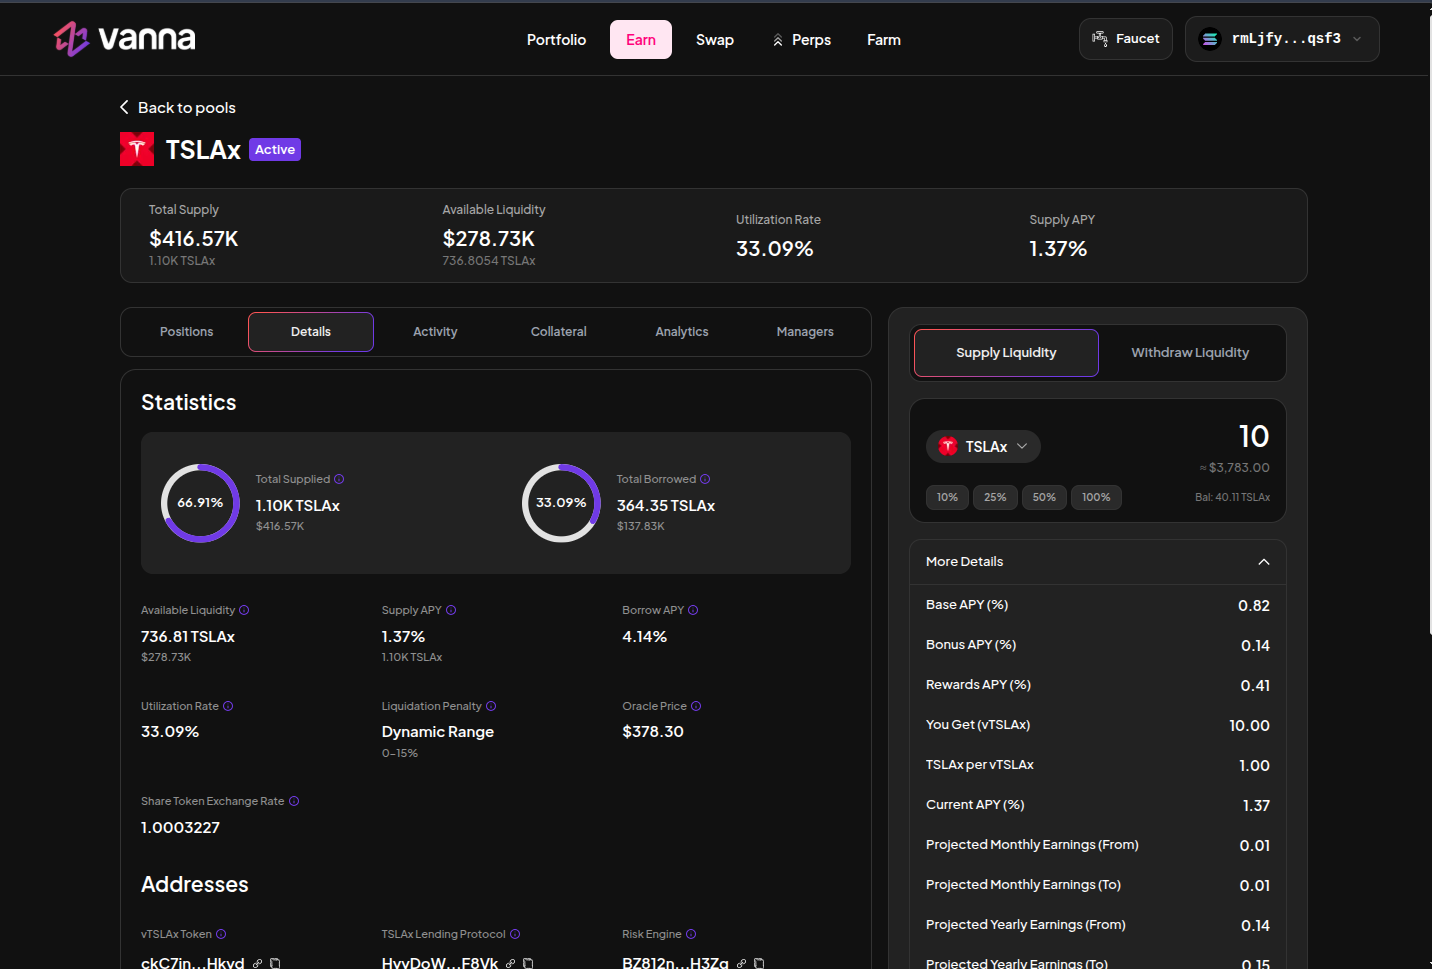Viewport: 1432px width, 969px height.
Task: Copy the BZ812n...H3Zg address
Action: [759, 963]
